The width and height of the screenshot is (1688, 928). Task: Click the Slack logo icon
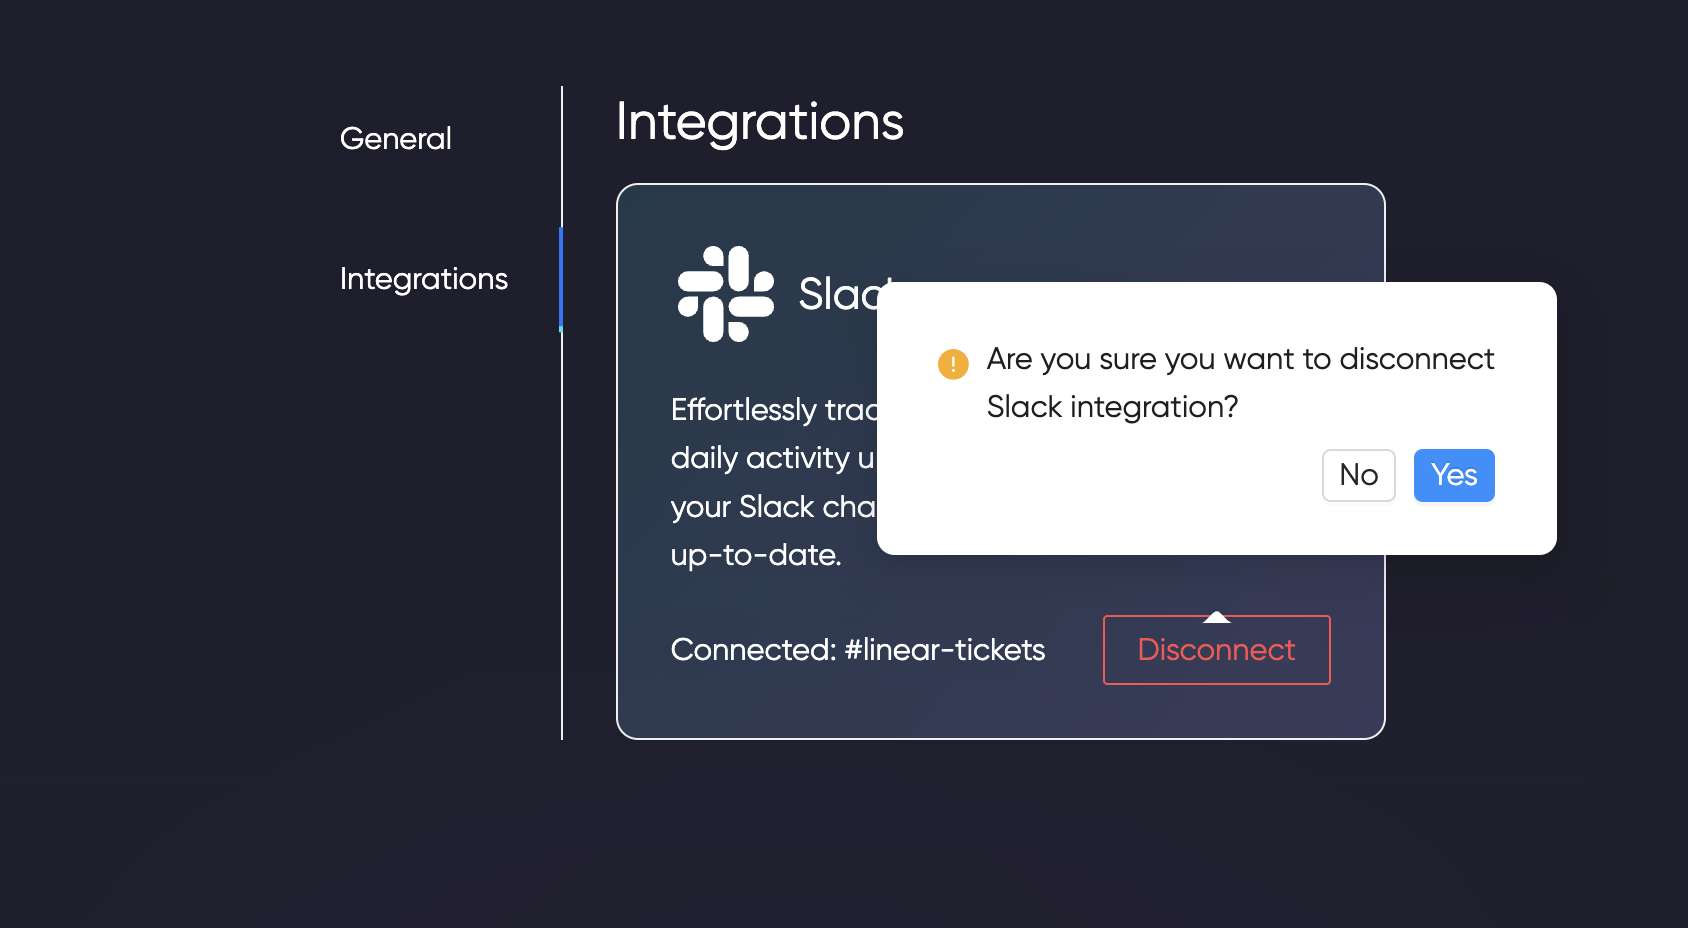[x=726, y=294]
